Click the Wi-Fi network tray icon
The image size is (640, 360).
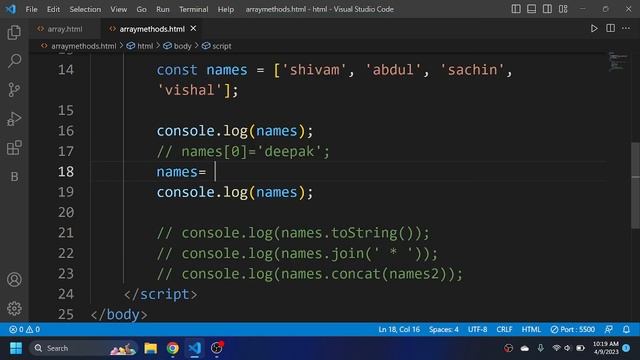(556, 348)
